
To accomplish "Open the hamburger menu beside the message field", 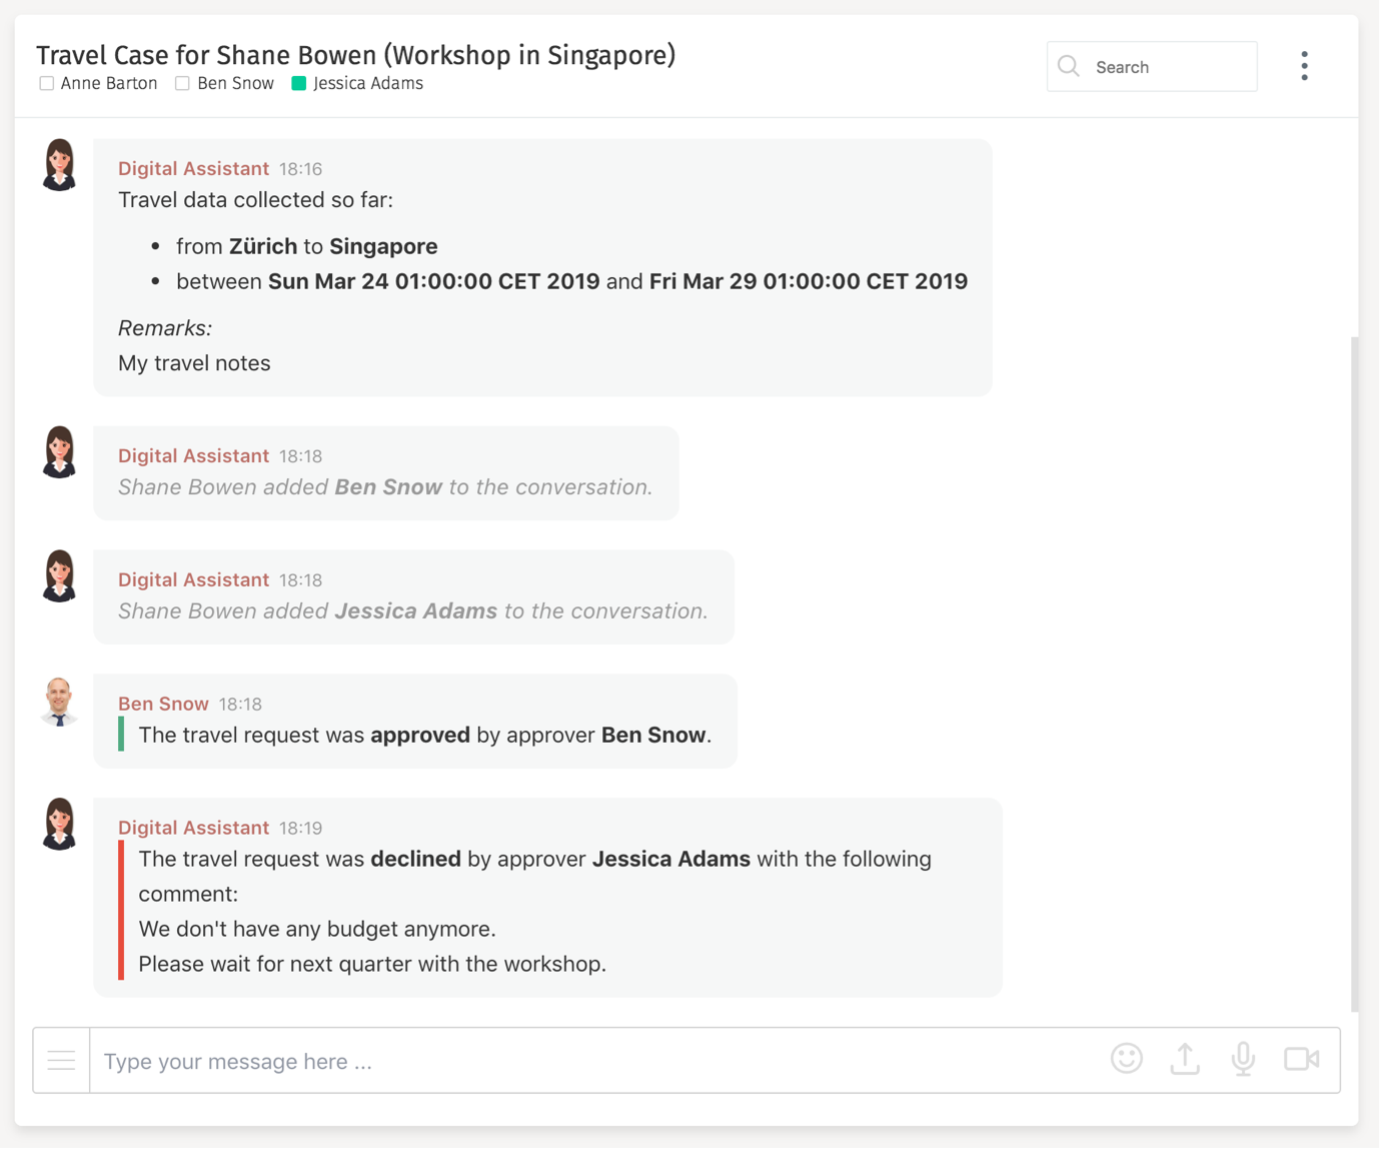I will point(60,1060).
